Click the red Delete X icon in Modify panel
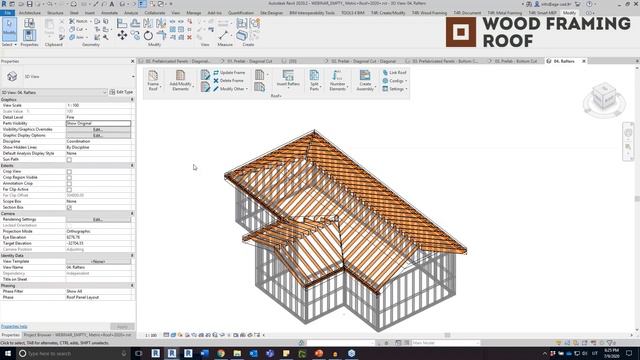The height and width of the screenshot is (360, 640). 189,37
